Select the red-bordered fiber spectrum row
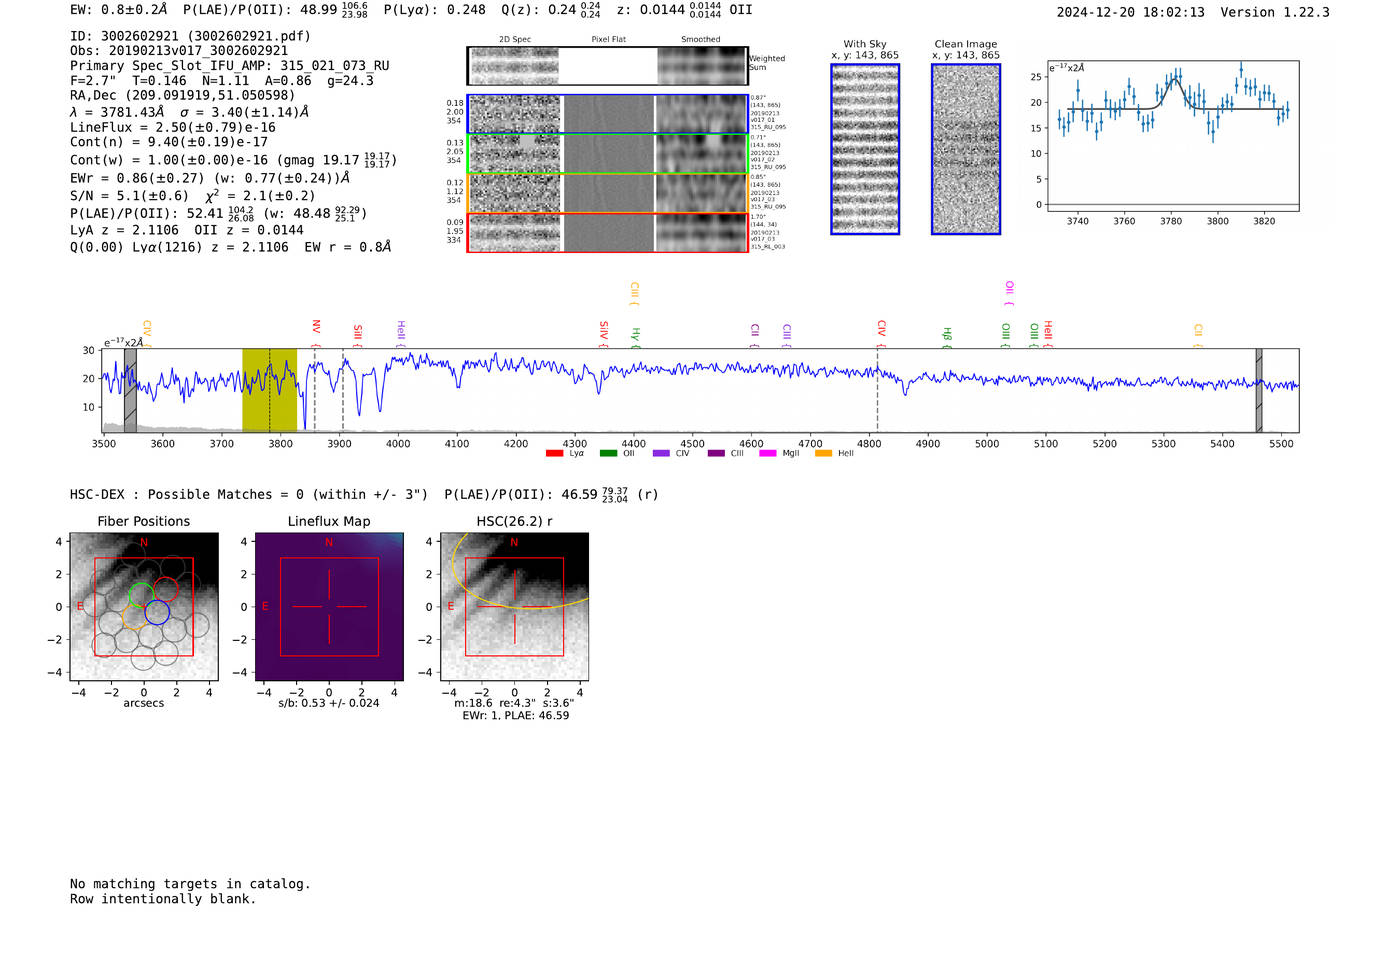The image size is (1400, 953). [x=608, y=233]
